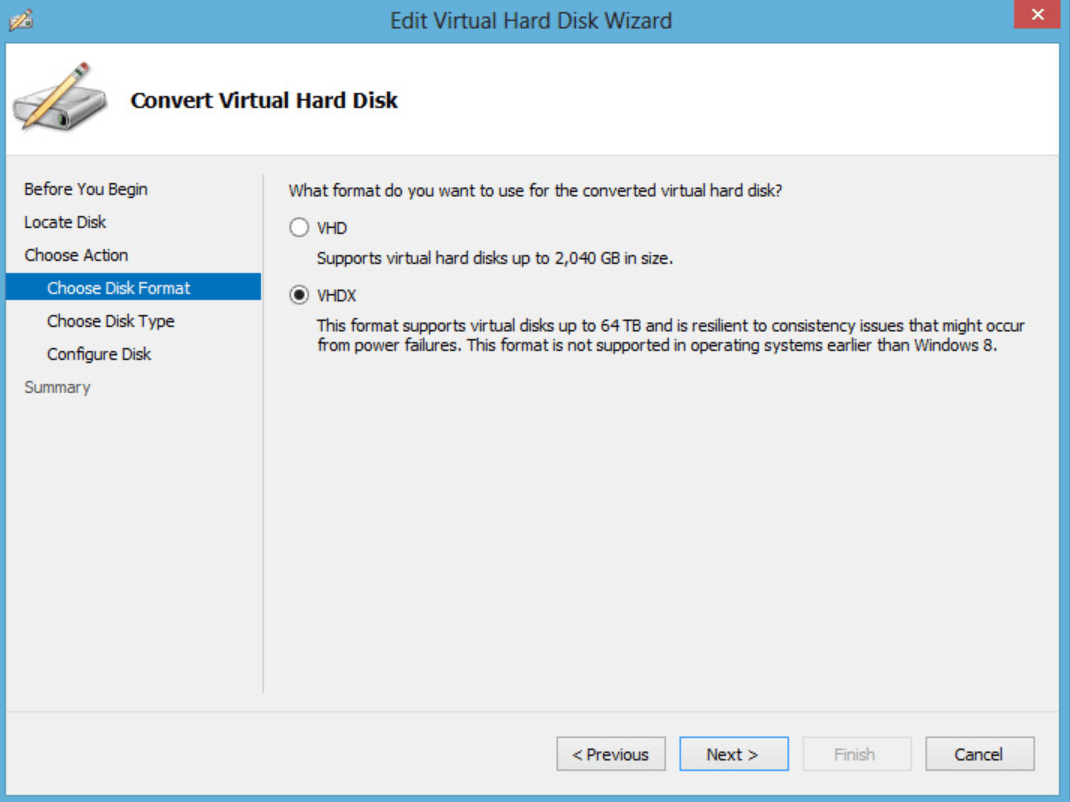
Task: Click the grayed Finish button
Action: point(854,754)
